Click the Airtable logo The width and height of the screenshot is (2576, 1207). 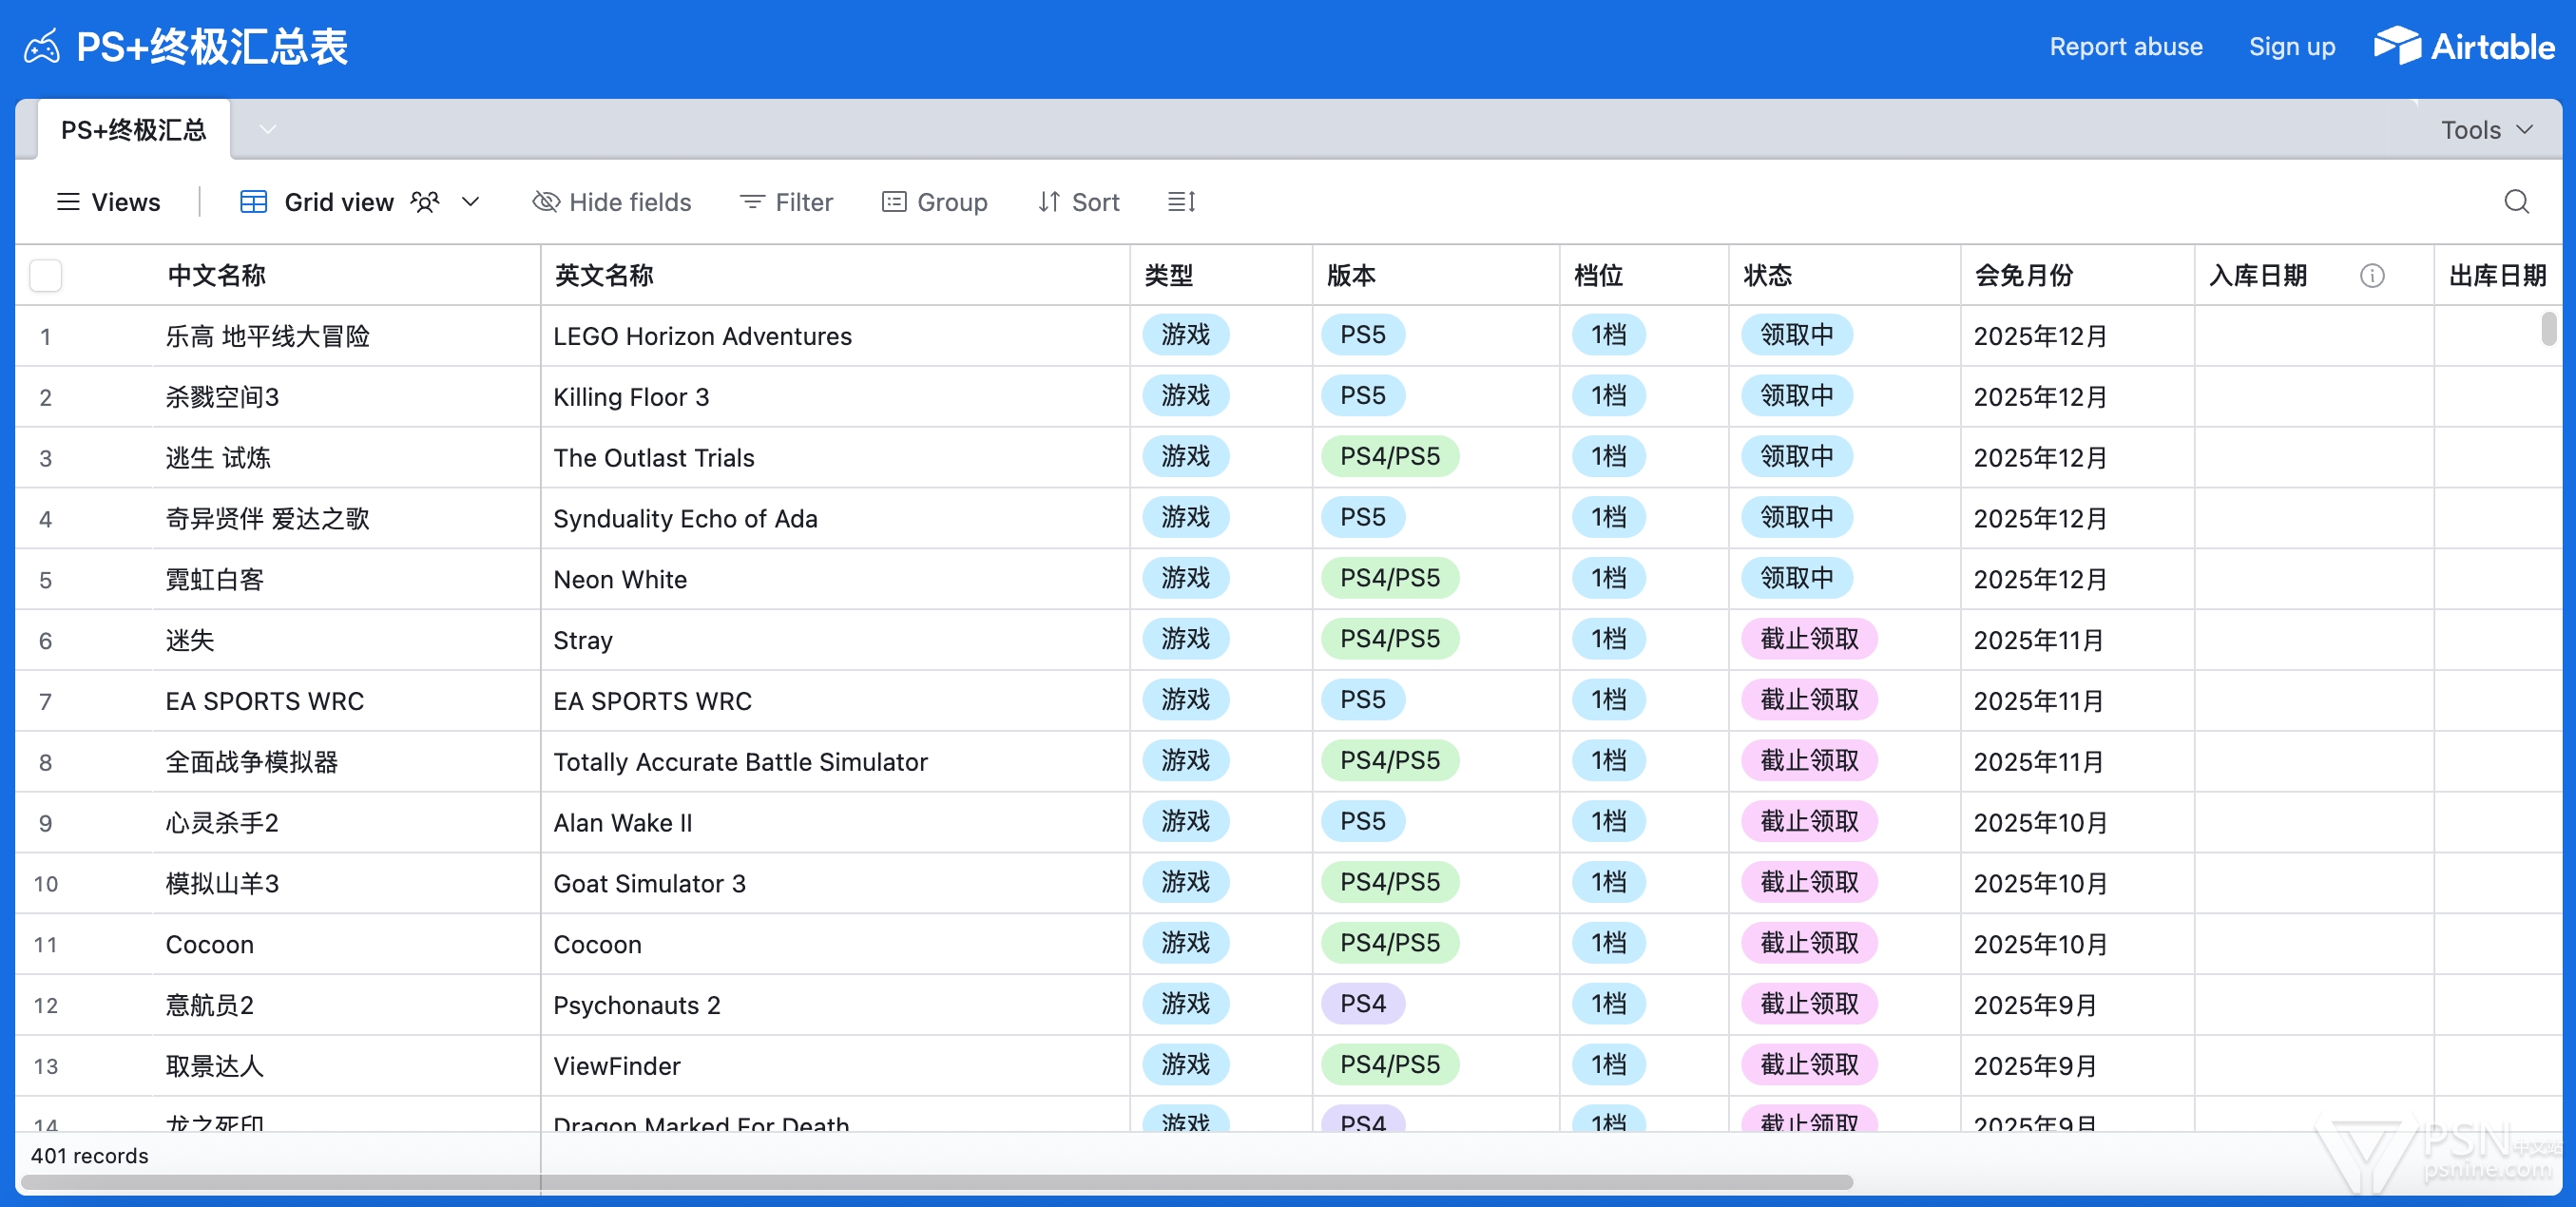2464,46
